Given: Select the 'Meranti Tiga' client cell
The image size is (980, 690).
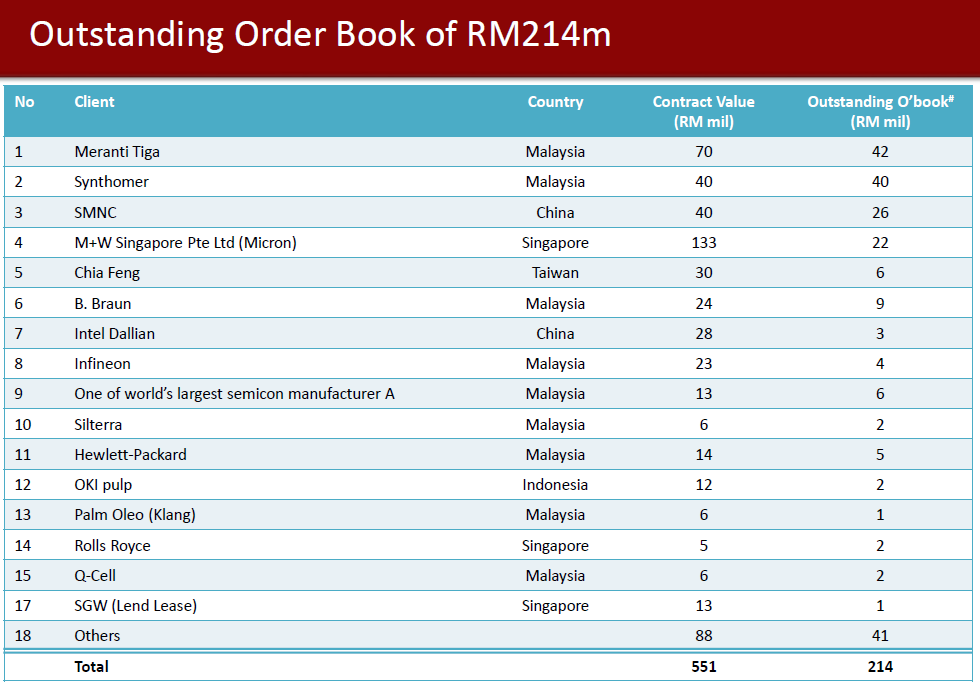Looking at the screenshot, I should point(117,152).
